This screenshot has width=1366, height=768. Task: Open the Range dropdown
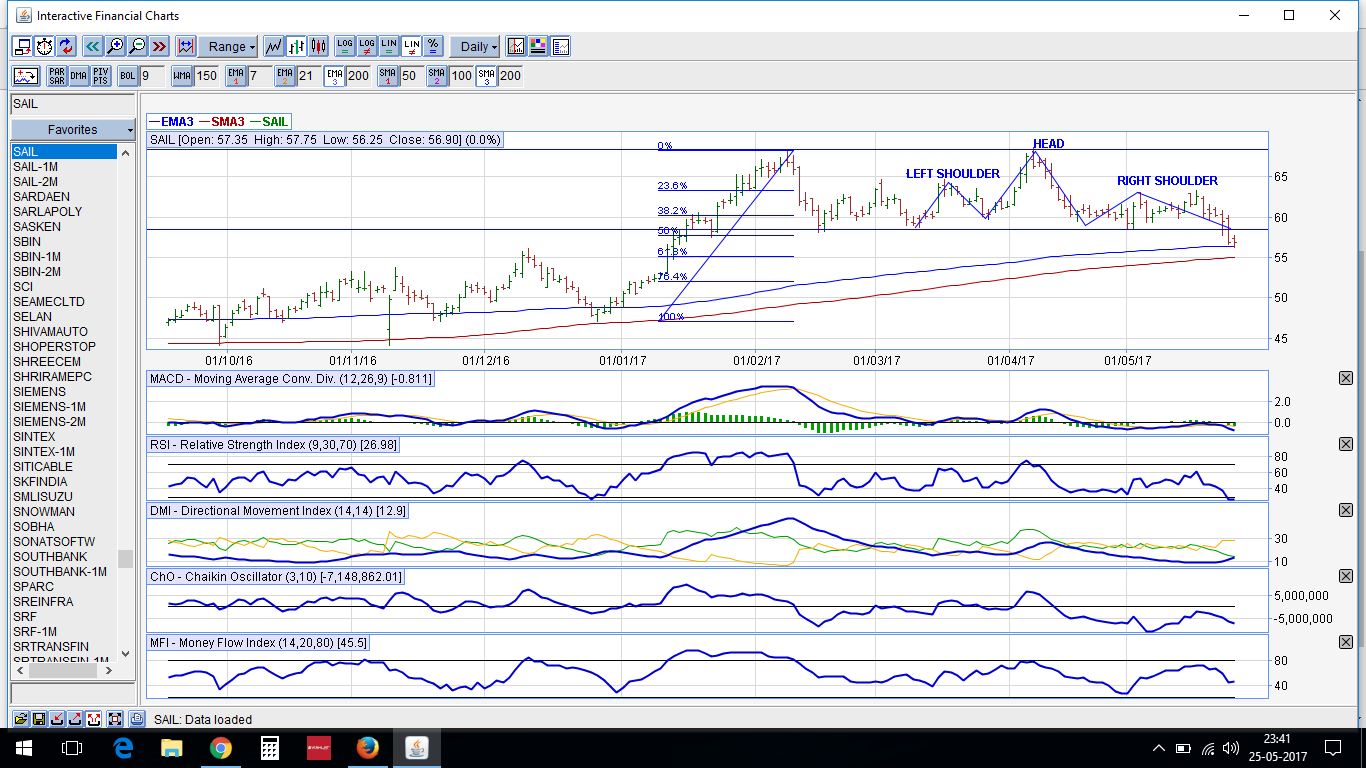[x=227, y=46]
